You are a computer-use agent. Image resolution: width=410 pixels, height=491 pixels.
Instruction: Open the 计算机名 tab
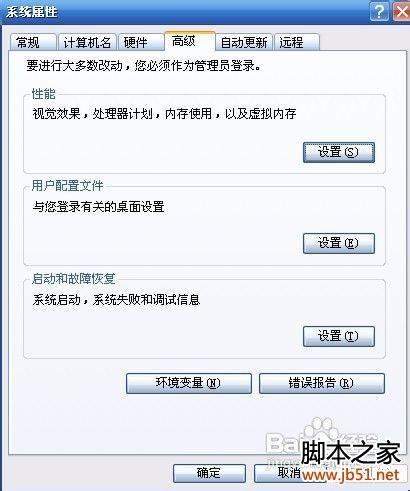coord(87,42)
